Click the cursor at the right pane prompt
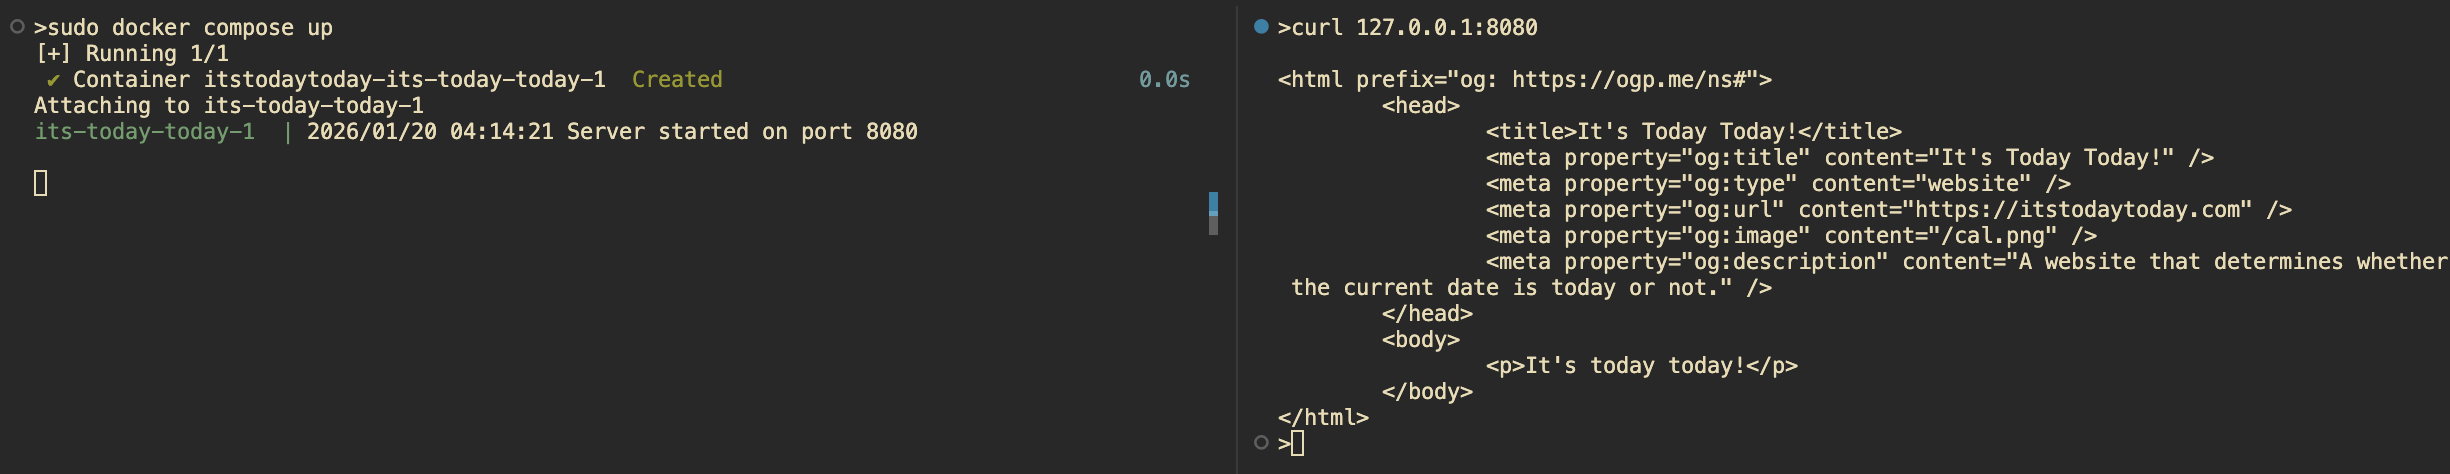The image size is (2450, 474). coord(1297,443)
